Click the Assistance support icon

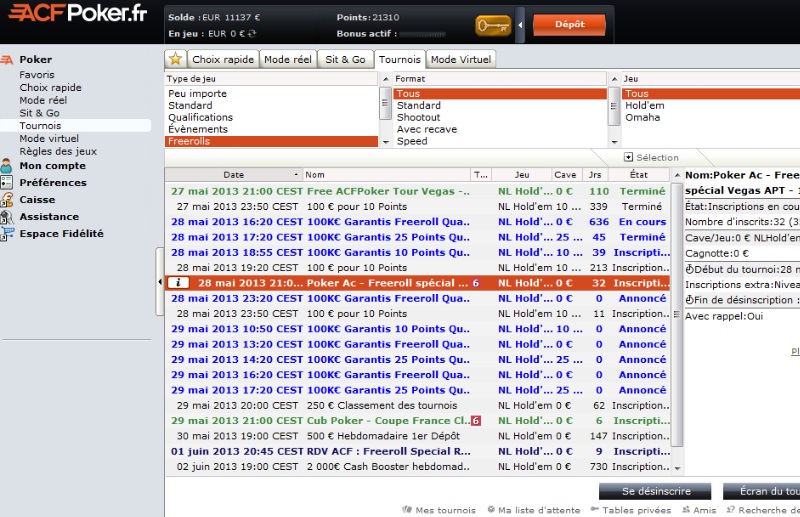click(x=6, y=217)
